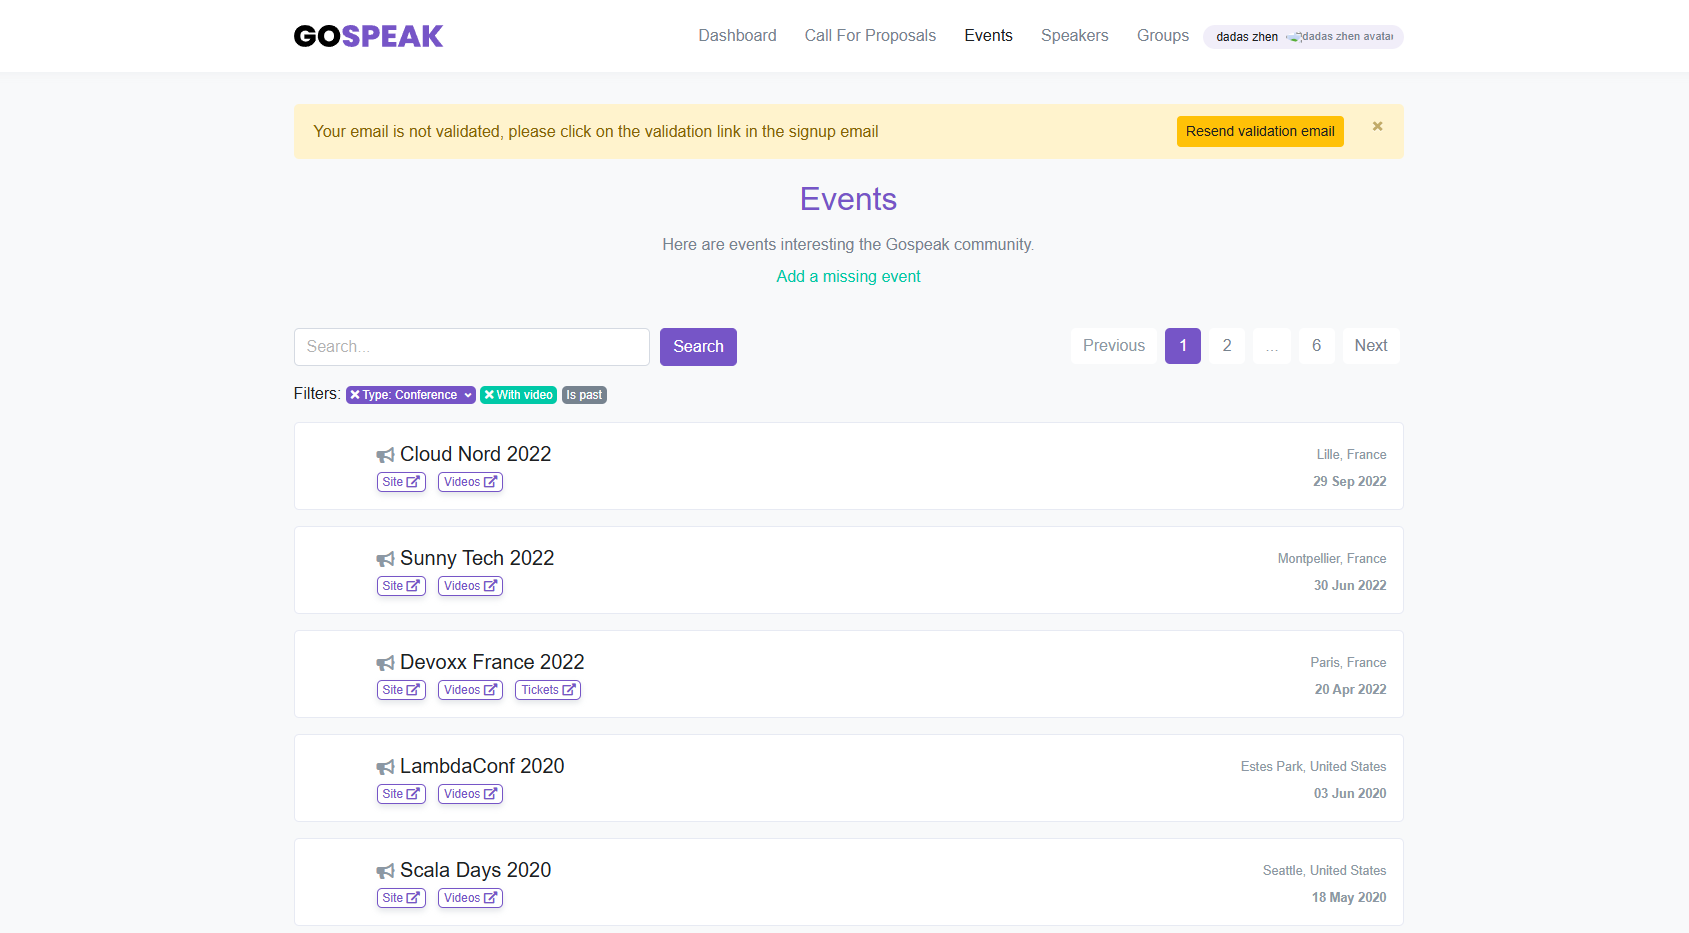Click the Paris, France location text
The height and width of the screenshot is (933, 1689).
(1348, 663)
